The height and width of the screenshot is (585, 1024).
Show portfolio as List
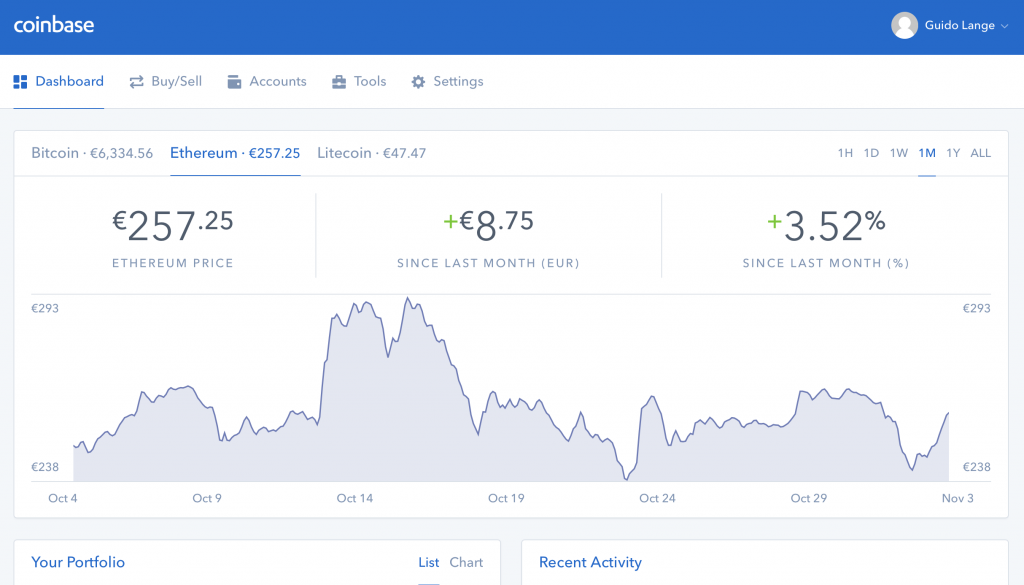point(428,562)
